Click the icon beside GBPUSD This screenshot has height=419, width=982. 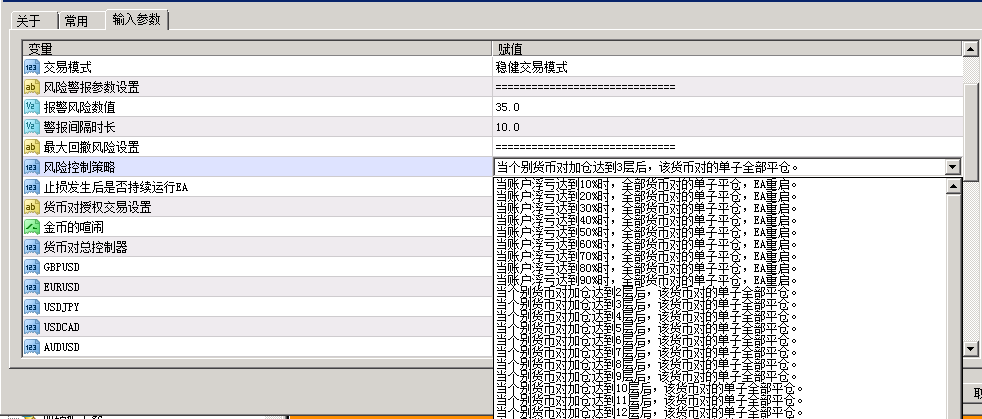32,267
